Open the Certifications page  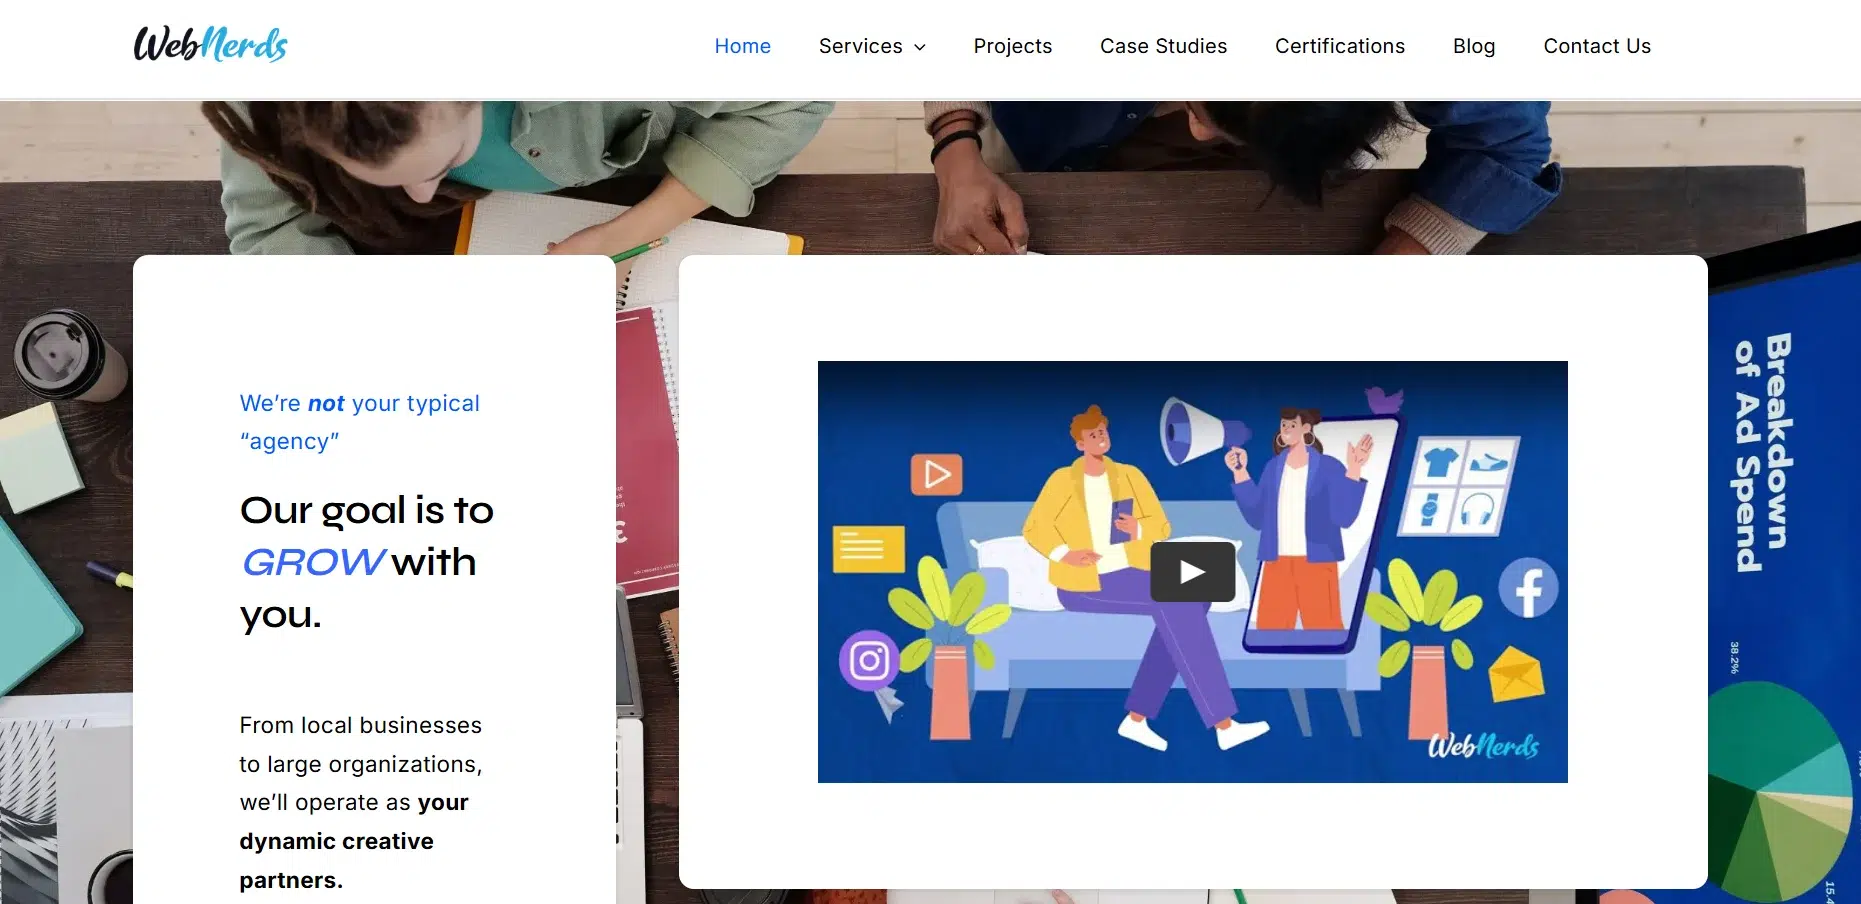click(x=1339, y=46)
